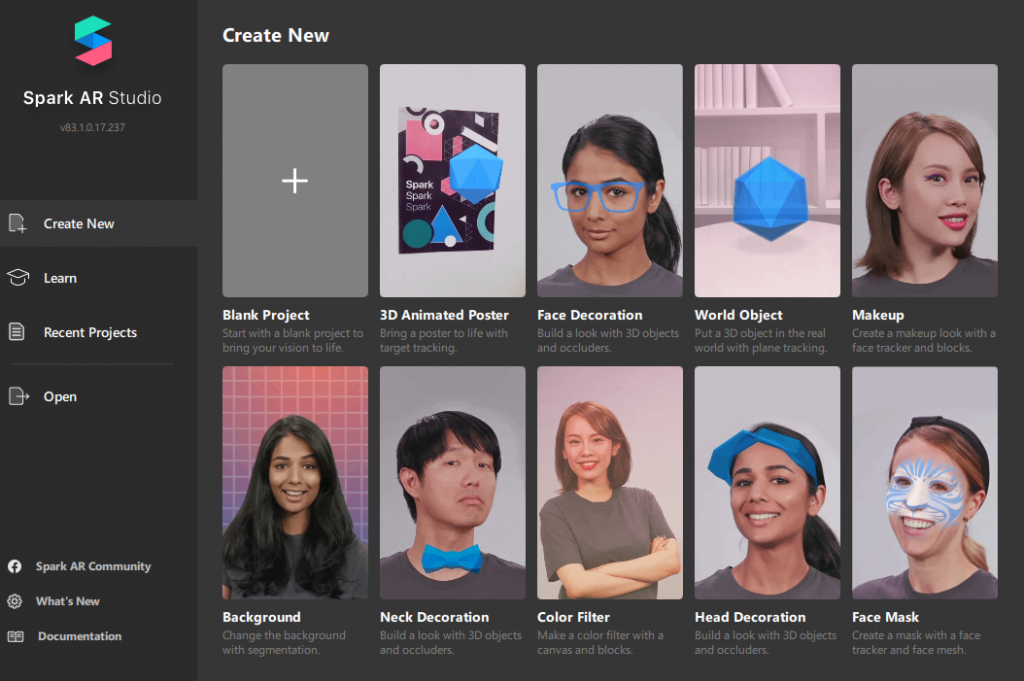Click the Spark AR Studio logo

(x=93, y=41)
